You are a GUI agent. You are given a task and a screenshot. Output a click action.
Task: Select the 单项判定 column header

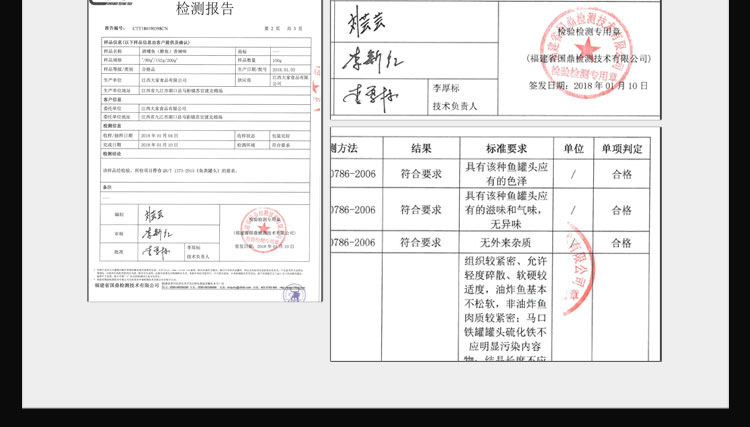point(620,147)
